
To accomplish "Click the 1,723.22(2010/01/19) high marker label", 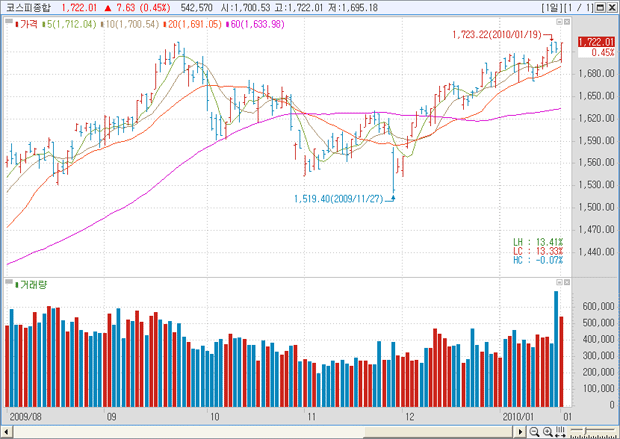I will pyautogui.click(x=497, y=35).
